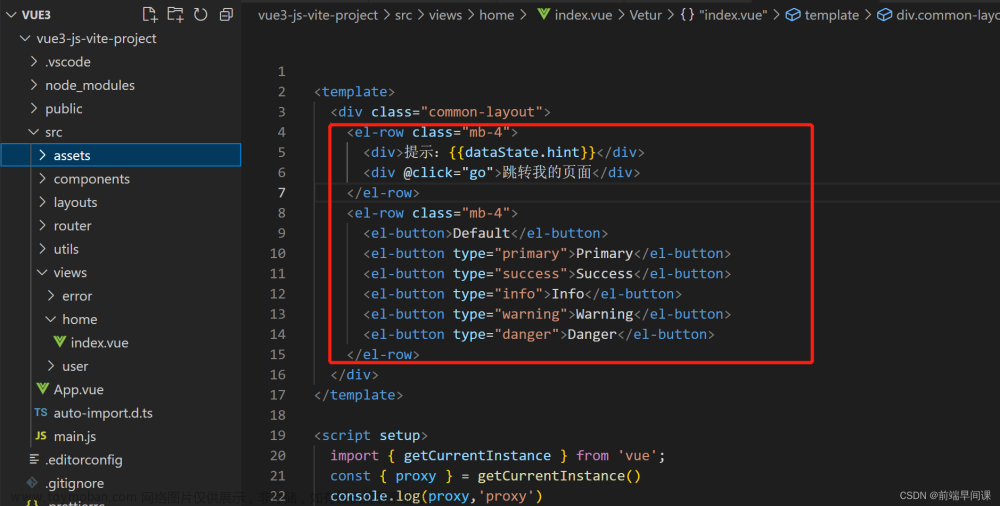The height and width of the screenshot is (506, 1000).
Task: Click the .editorconfig file icon
Action: [x=34, y=459]
